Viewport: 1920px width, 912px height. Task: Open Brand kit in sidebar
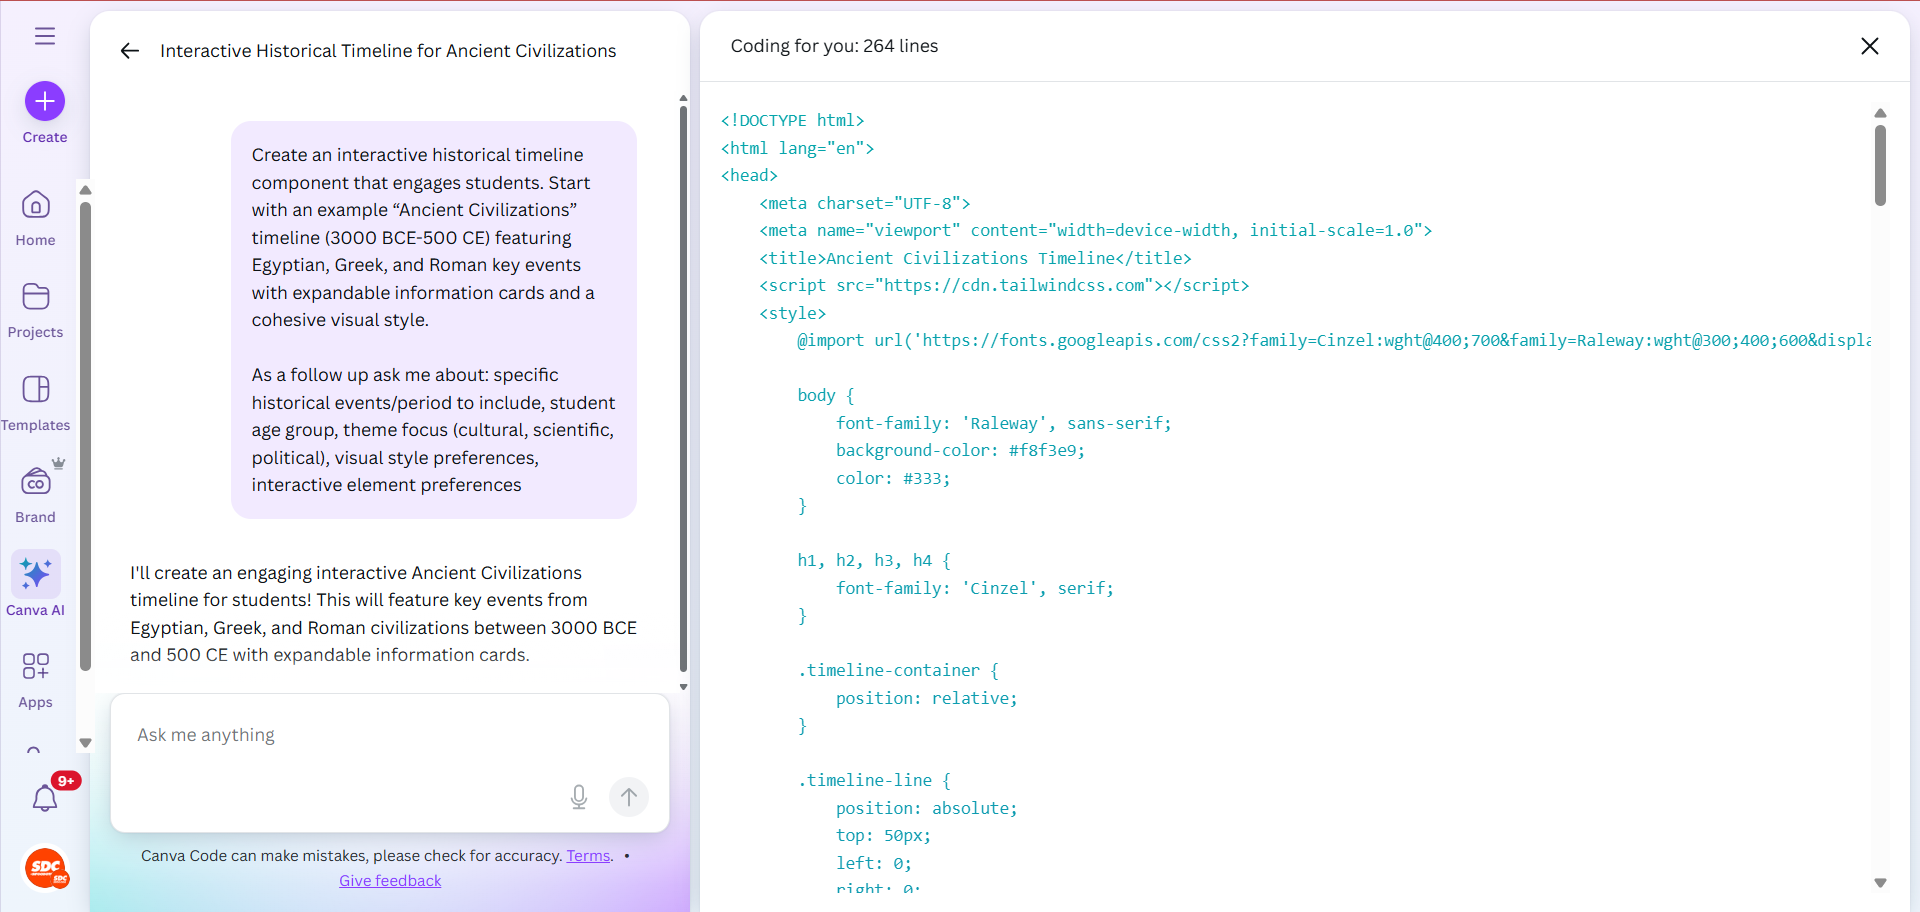pyautogui.click(x=36, y=494)
